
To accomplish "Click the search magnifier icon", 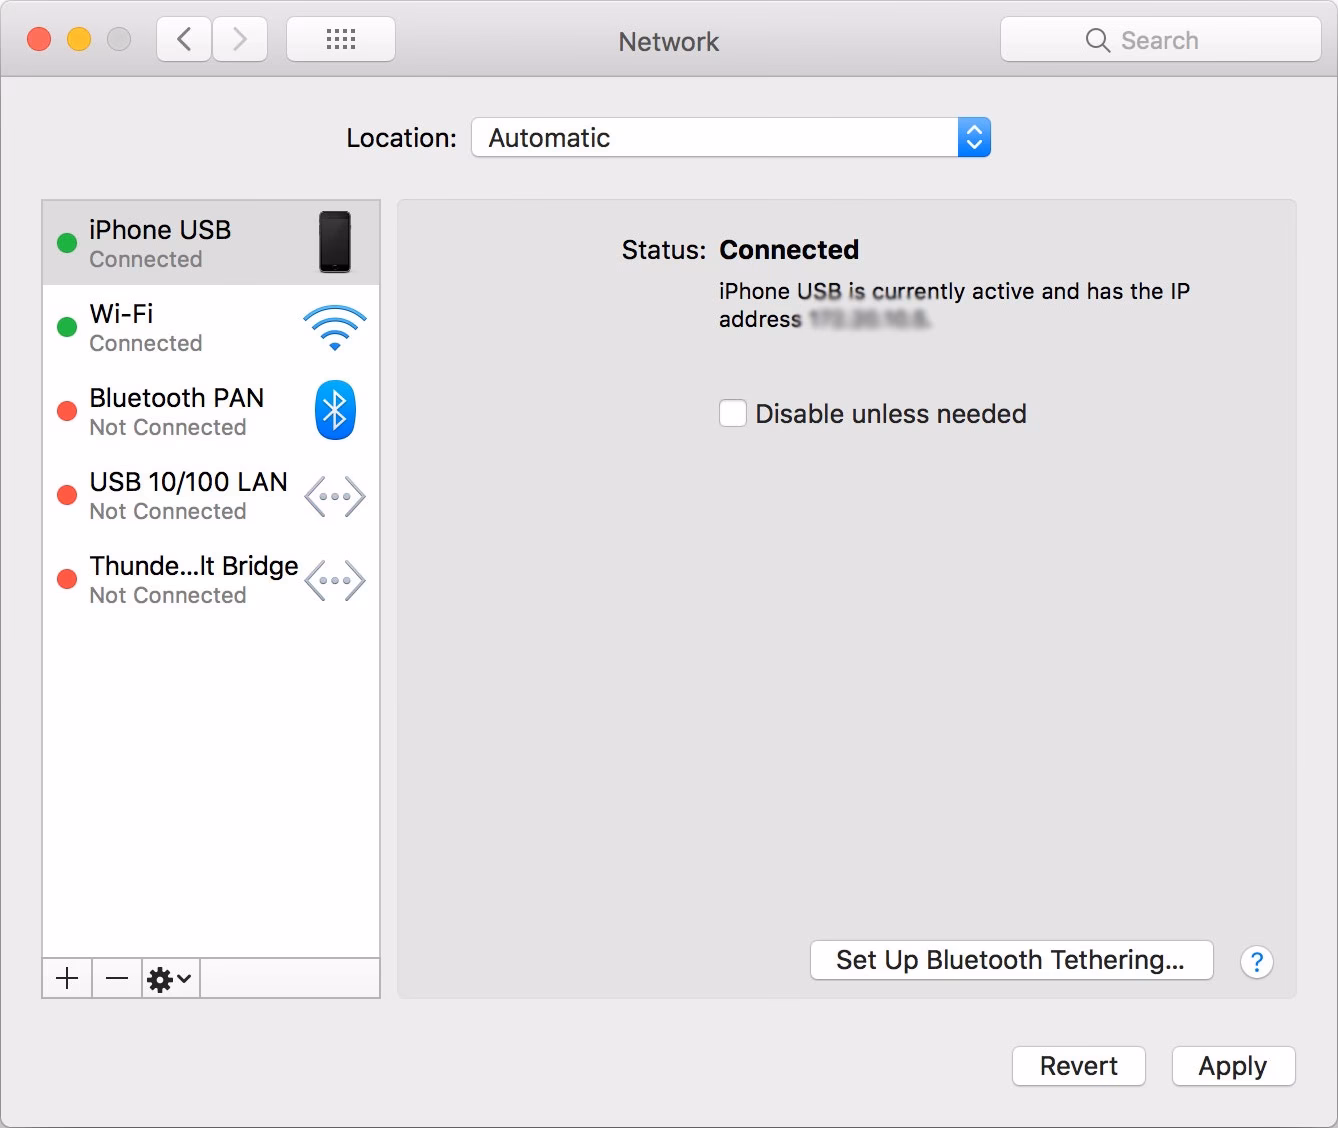I will (x=1097, y=41).
